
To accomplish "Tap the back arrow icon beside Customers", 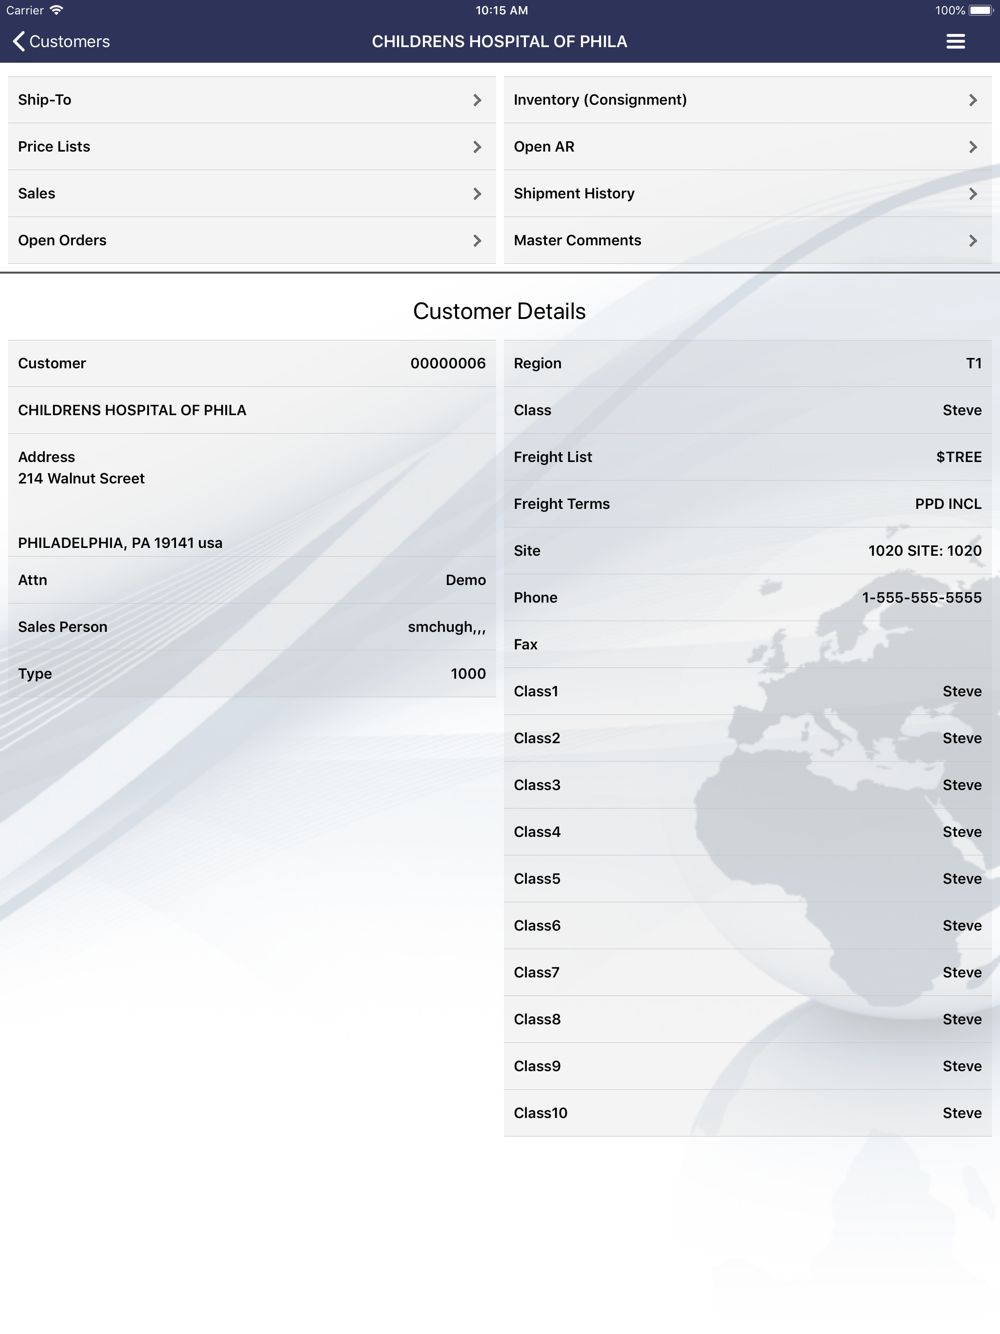I will 19,41.
